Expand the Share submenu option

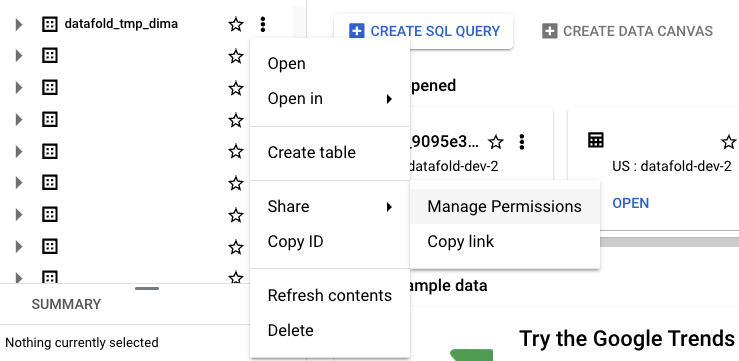pos(329,206)
